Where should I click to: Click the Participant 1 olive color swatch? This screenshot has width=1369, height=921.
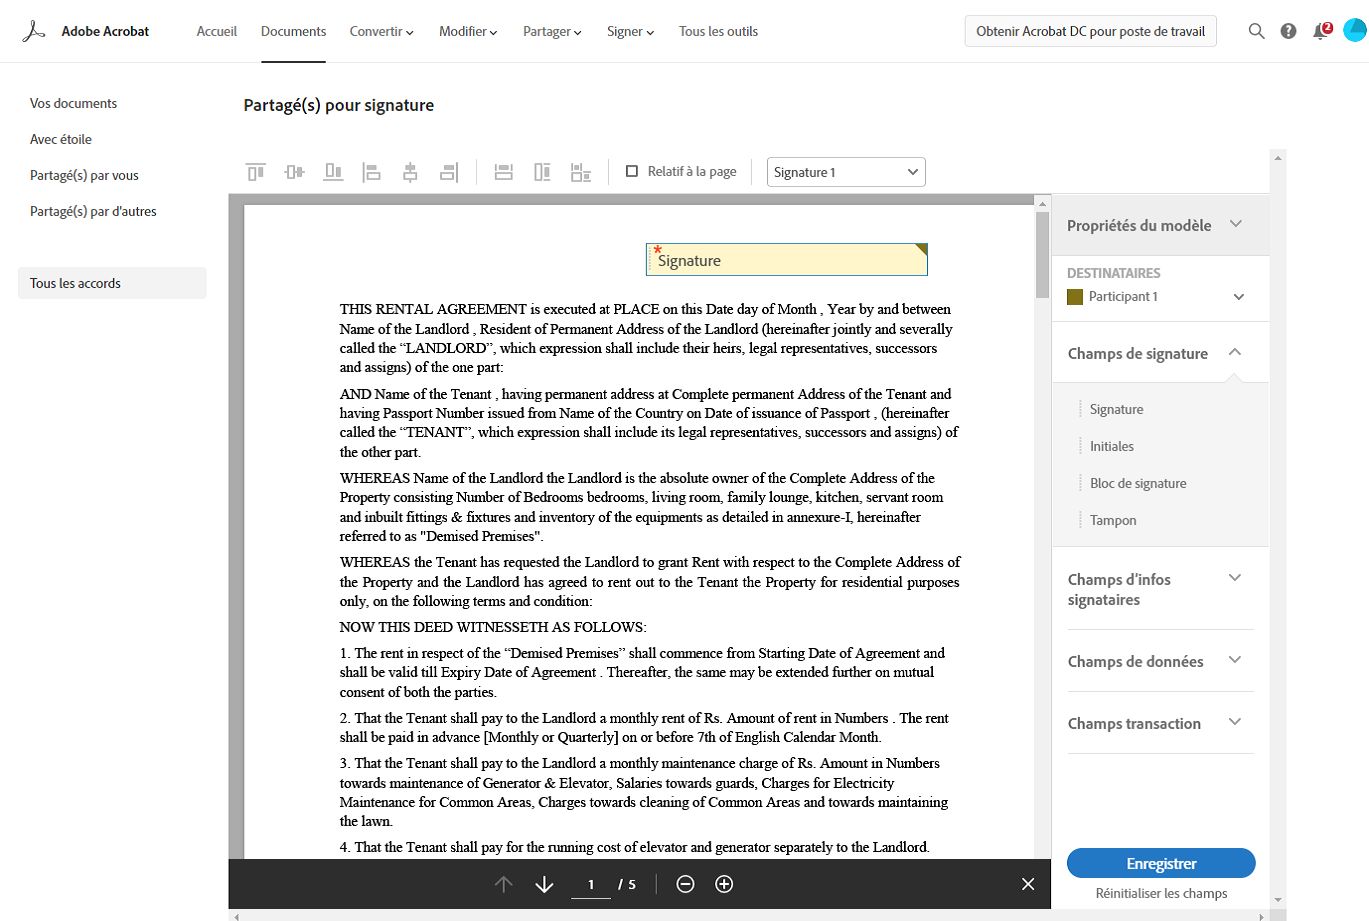pyautogui.click(x=1075, y=297)
